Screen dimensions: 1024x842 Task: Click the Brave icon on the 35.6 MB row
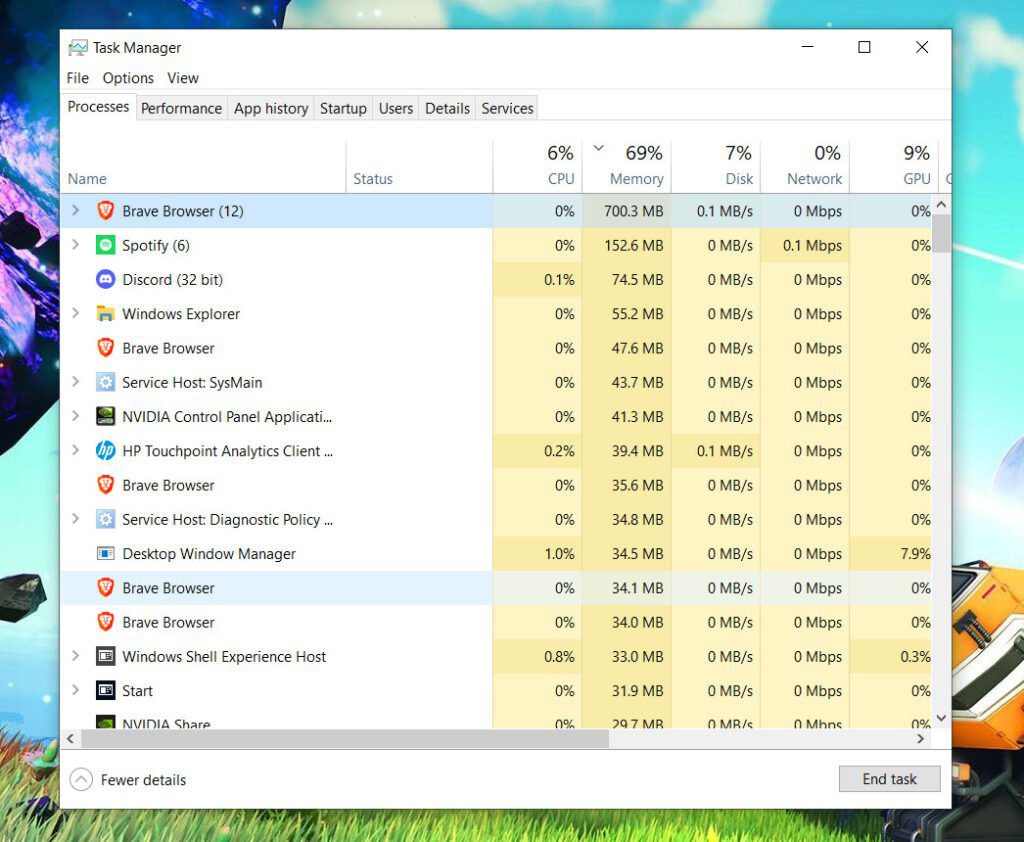coord(105,485)
